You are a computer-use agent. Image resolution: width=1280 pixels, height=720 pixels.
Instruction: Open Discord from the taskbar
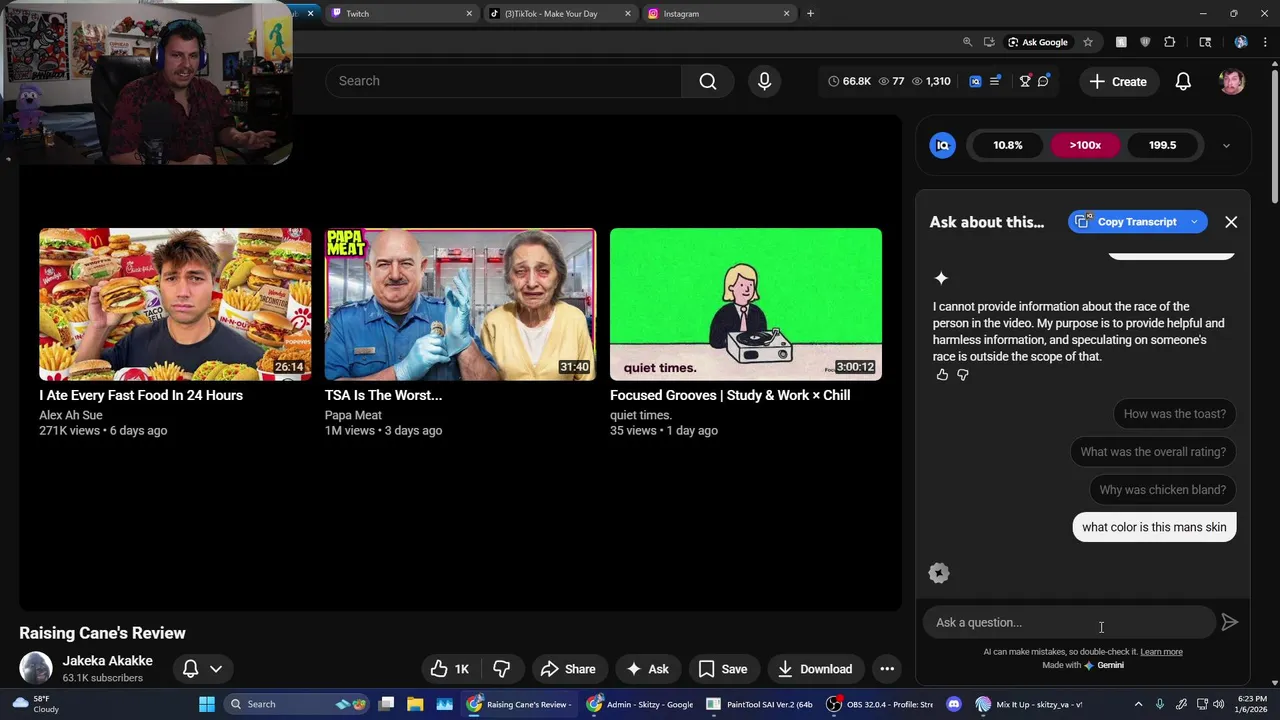pyautogui.click(x=953, y=704)
